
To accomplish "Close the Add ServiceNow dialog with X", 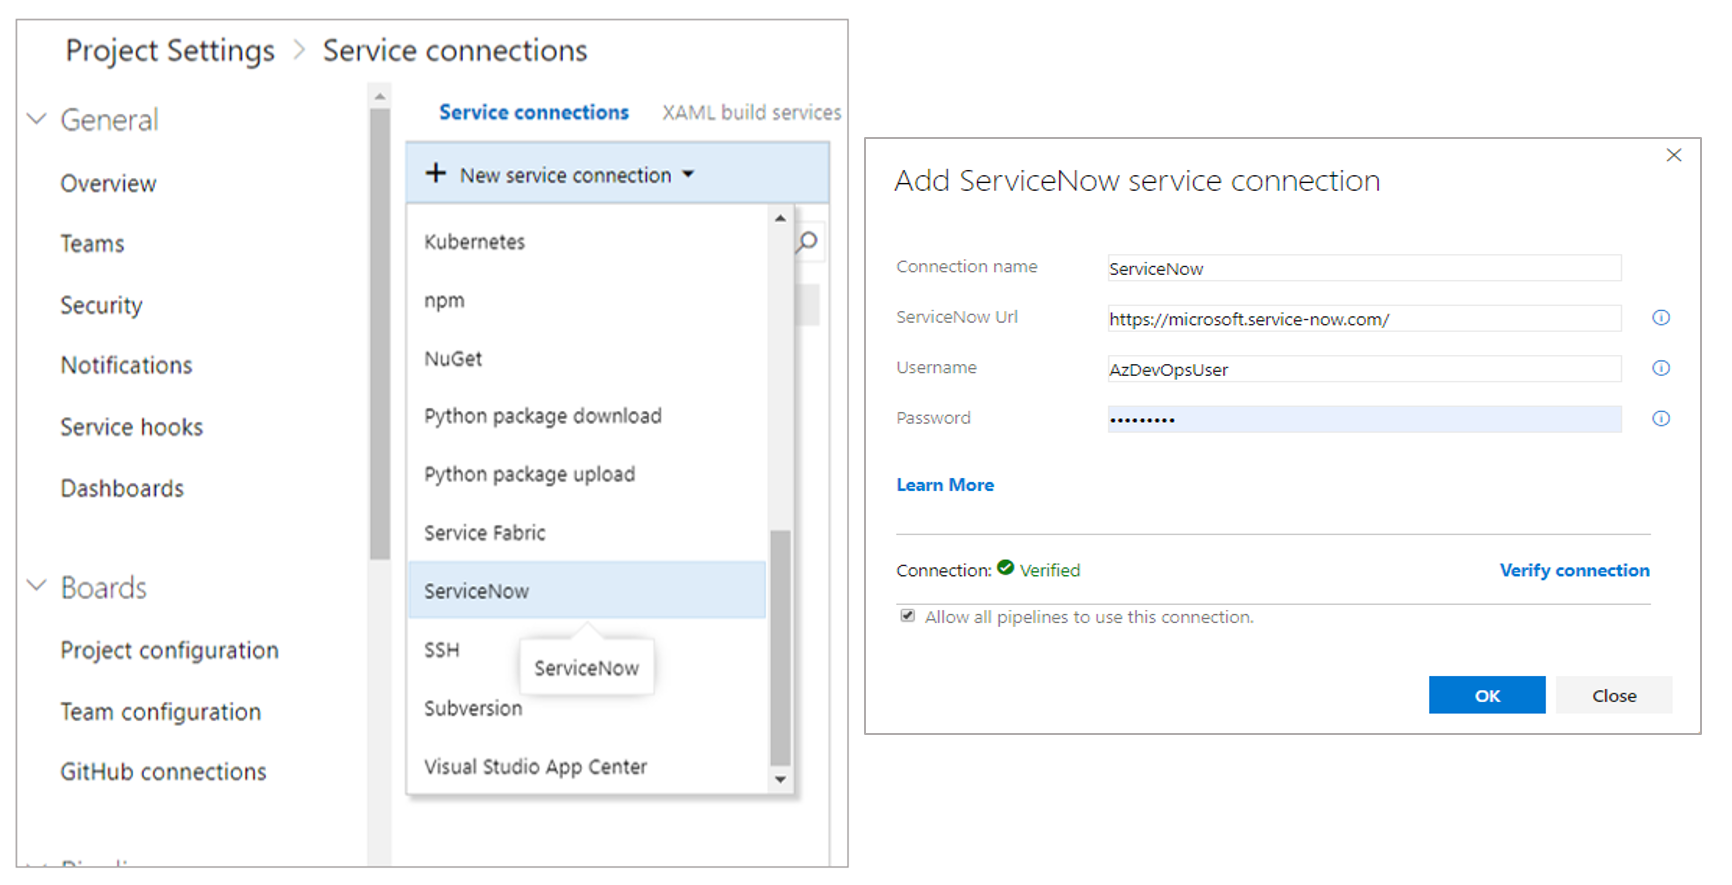I will pyautogui.click(x=1674, y=155).
